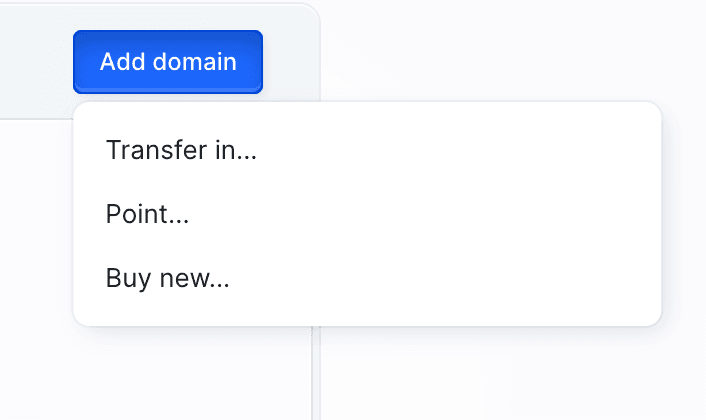Select Transfer in... from the menu
The width and height of the screenshot is (706, 420).
click(x=181, y=150)
